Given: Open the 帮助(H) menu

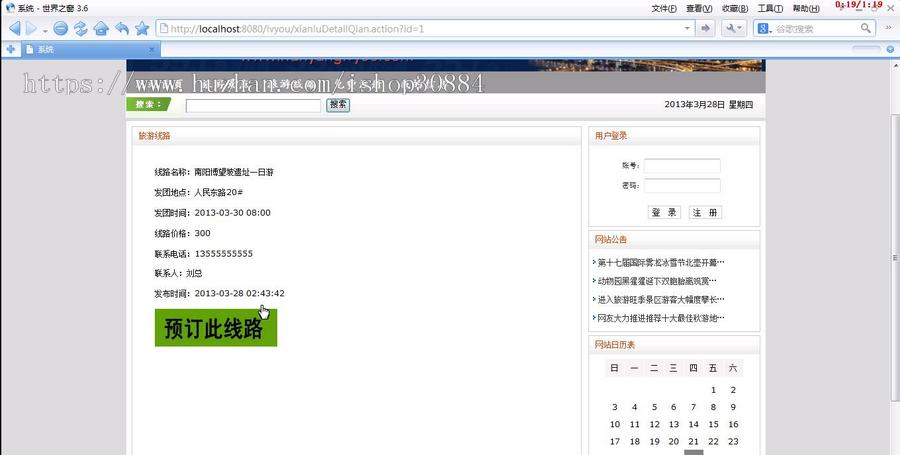Looking at the screenshot, I should pyautogui.click(x=806, y=9).
